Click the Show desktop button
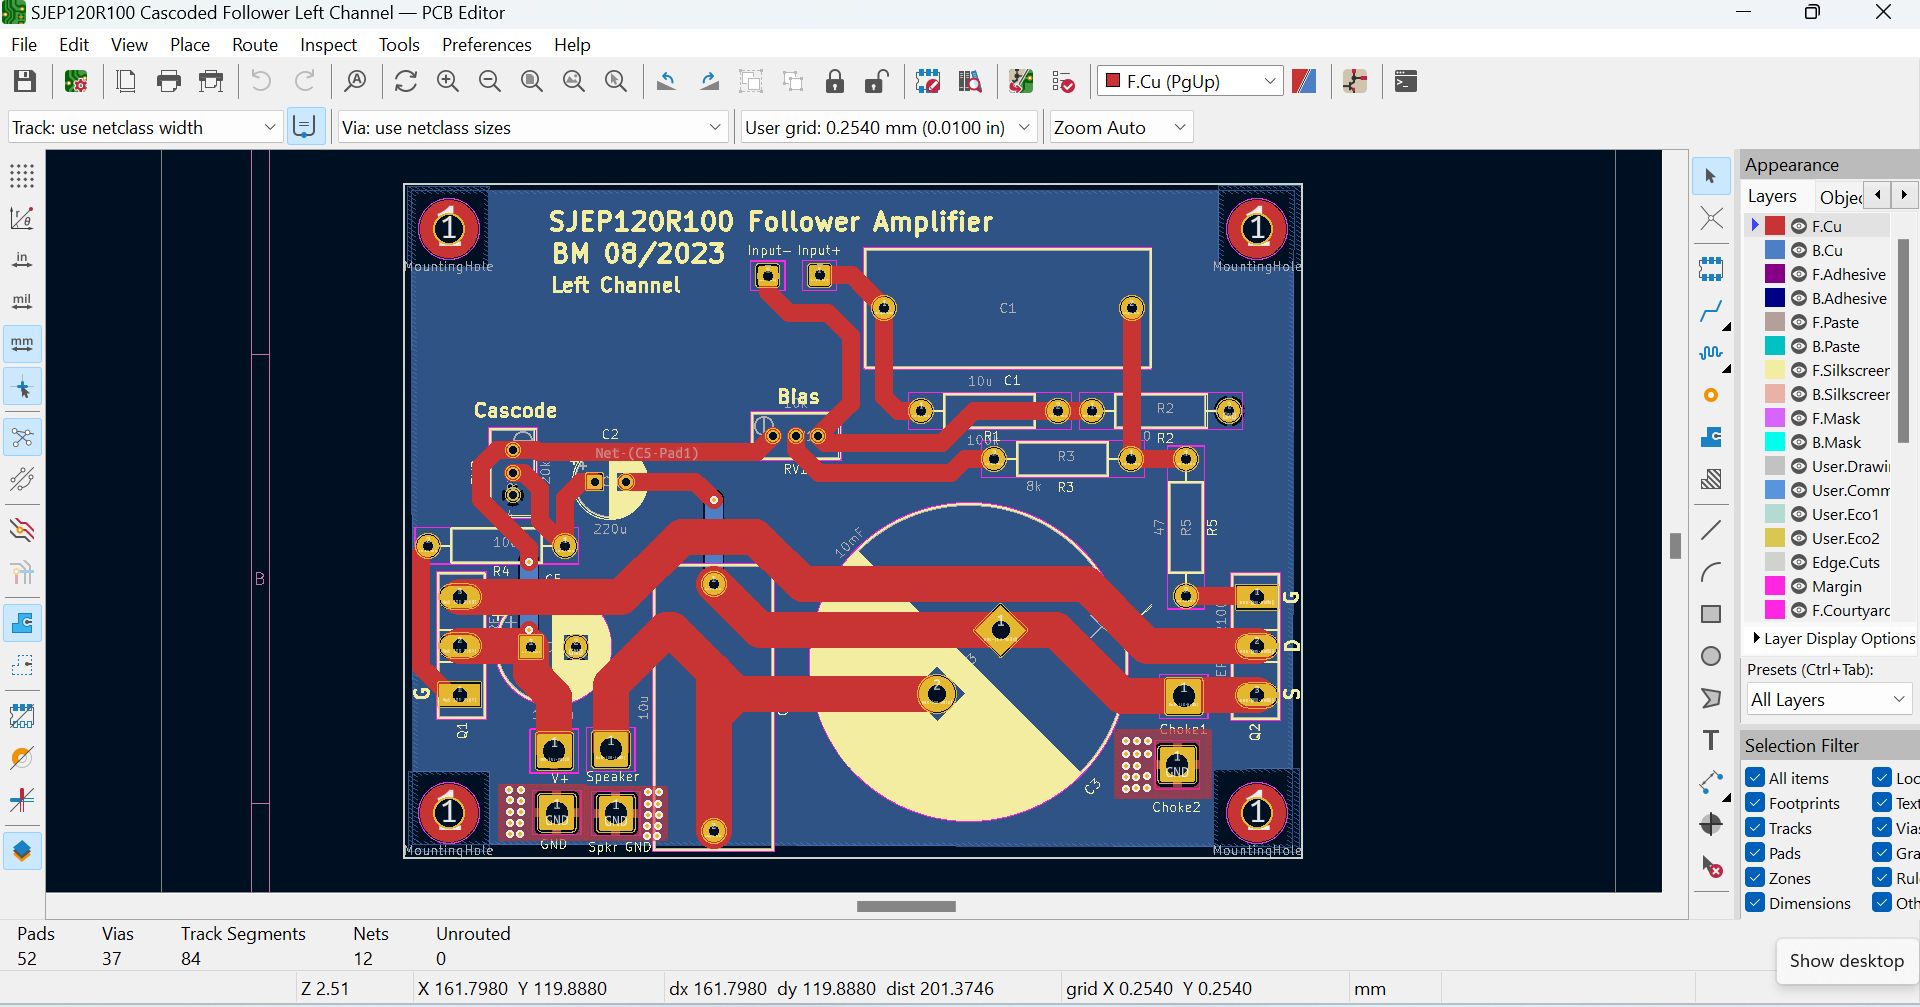Image resolution: width=1920 pixels, height=1007 pixels. click(1846, 960)
